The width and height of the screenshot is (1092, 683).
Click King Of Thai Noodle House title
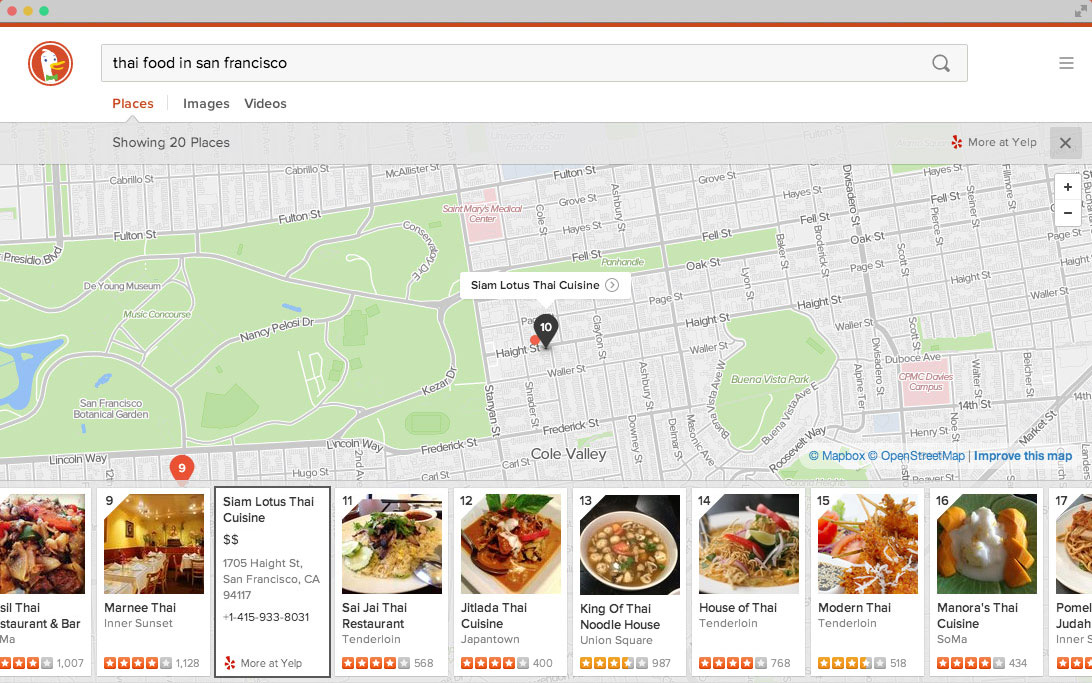point(620,616)
